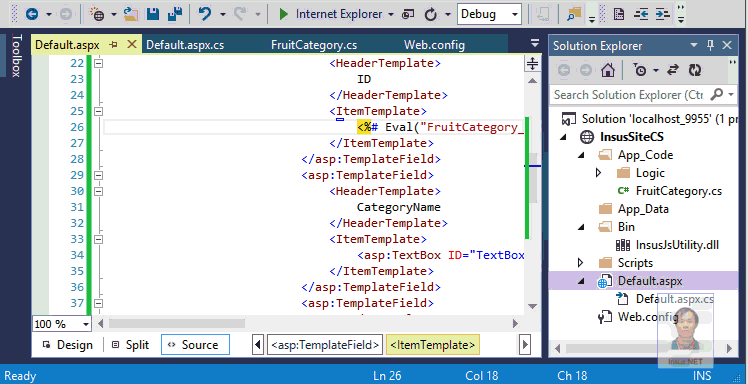This screenshot has height=384, width=748.
Task: Click the Pending Changes Filter clock icon
Action: coord(639,70)
